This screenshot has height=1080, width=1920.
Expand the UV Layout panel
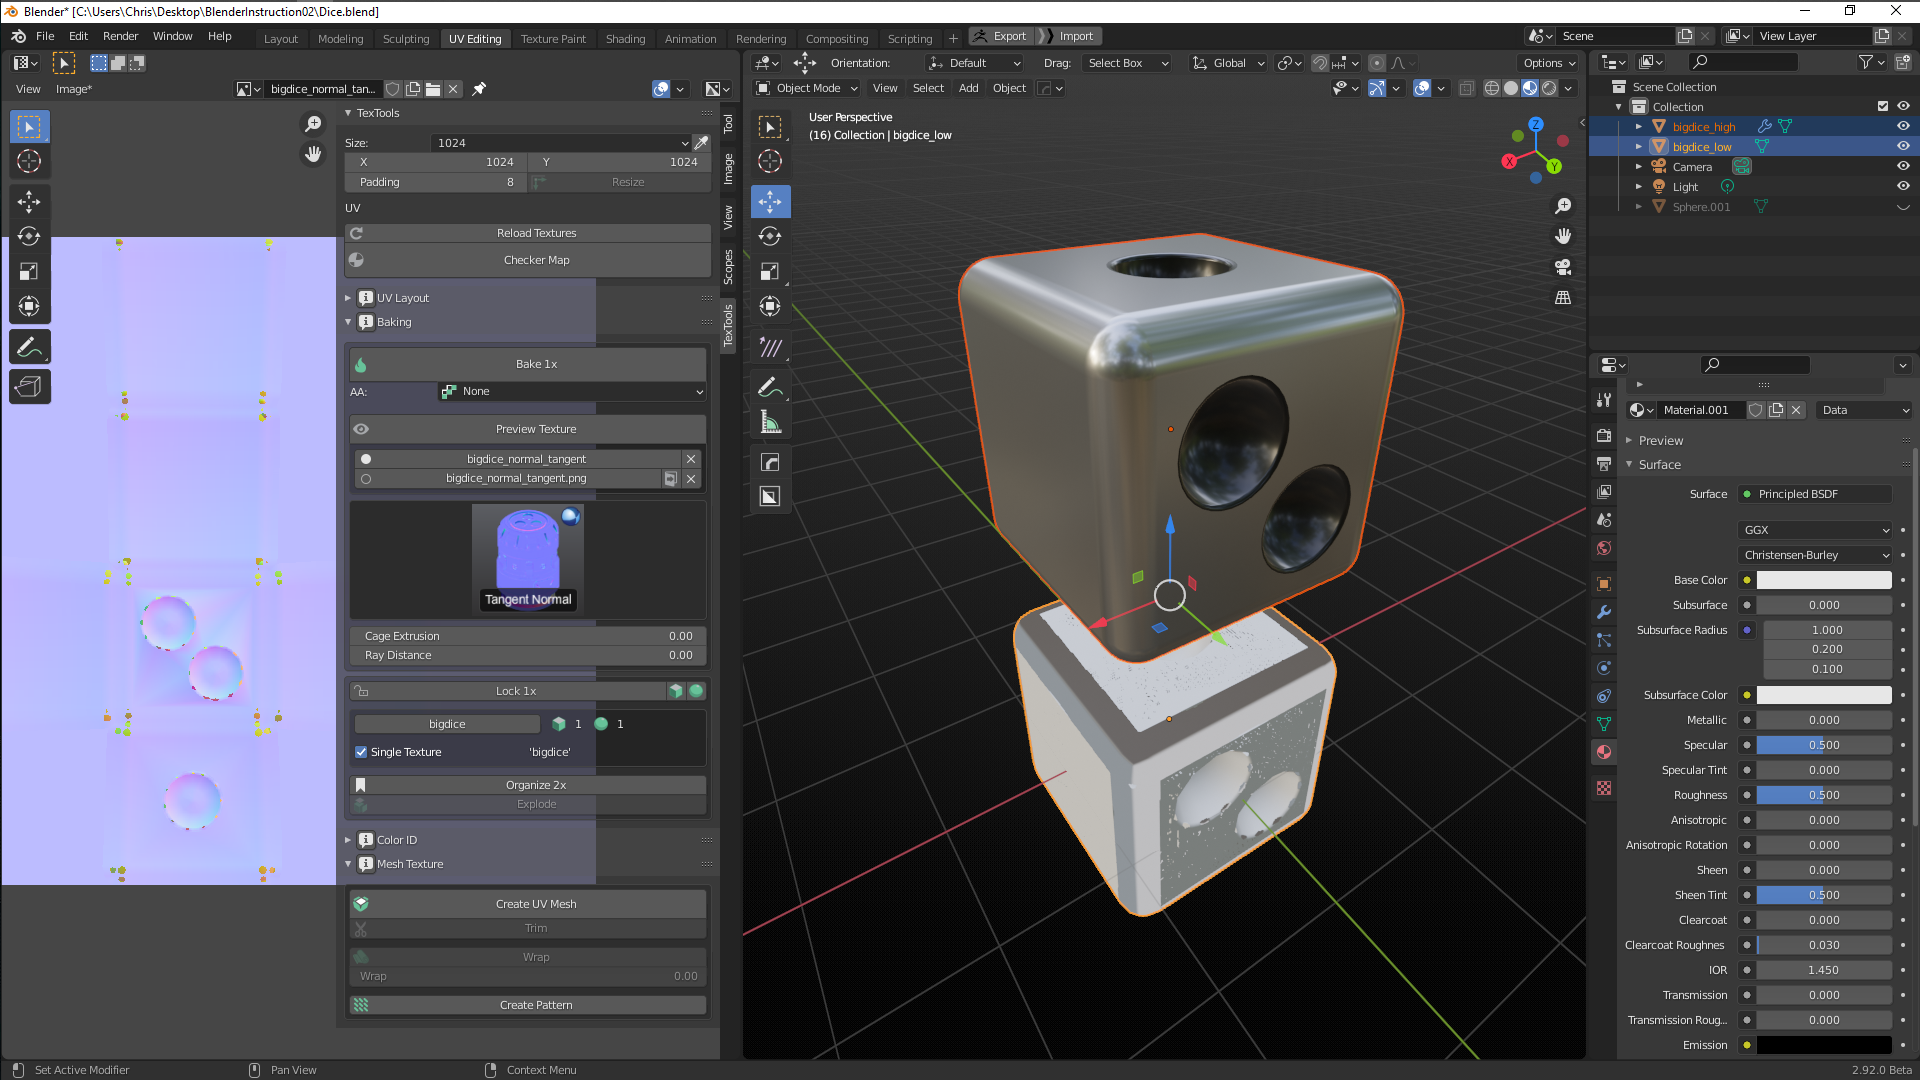point(348,298)
